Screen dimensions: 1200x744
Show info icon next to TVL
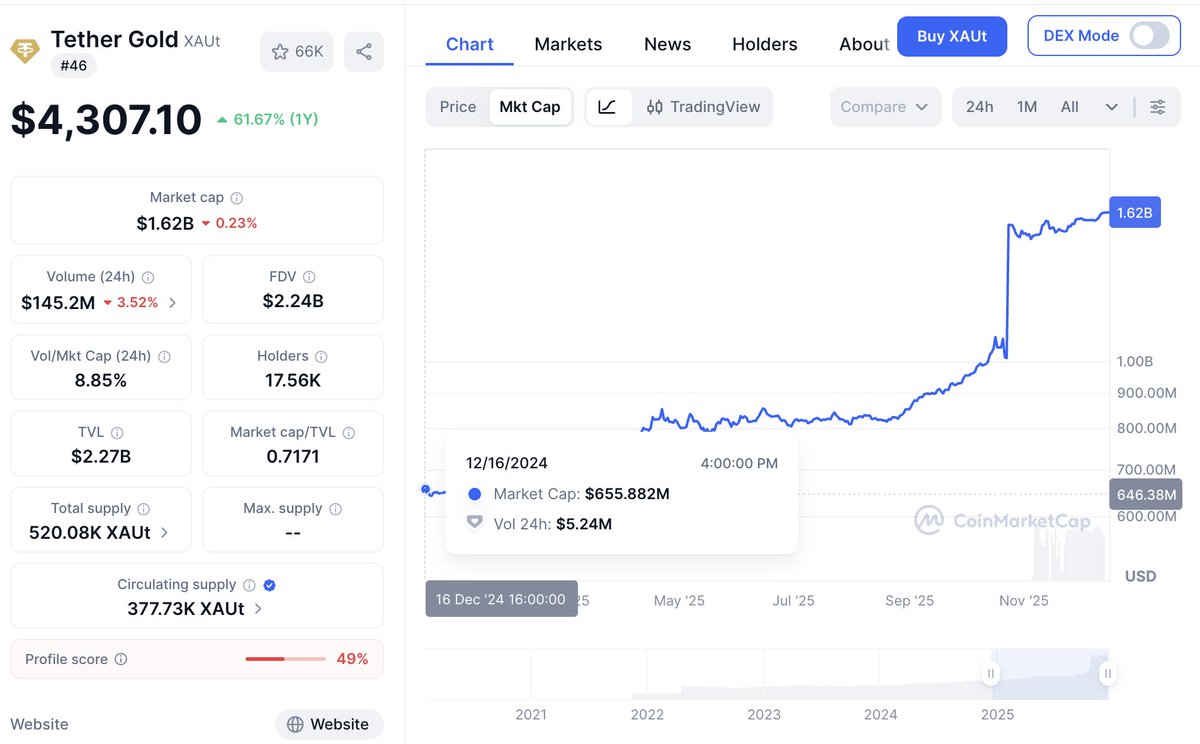tap(117, 433)
